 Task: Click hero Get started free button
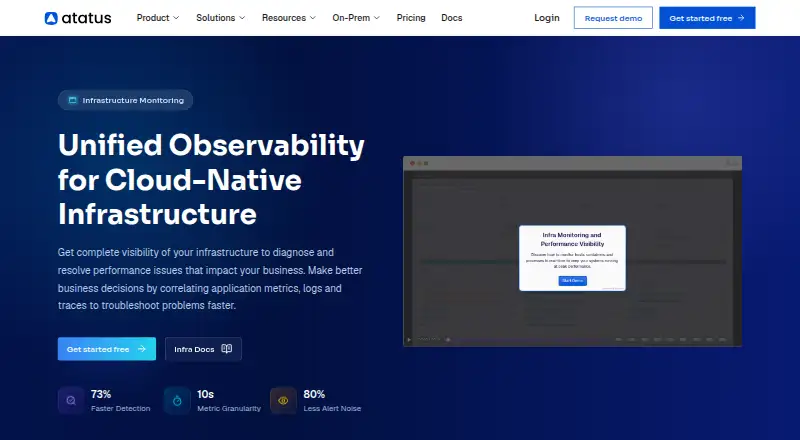coord(107,349)
